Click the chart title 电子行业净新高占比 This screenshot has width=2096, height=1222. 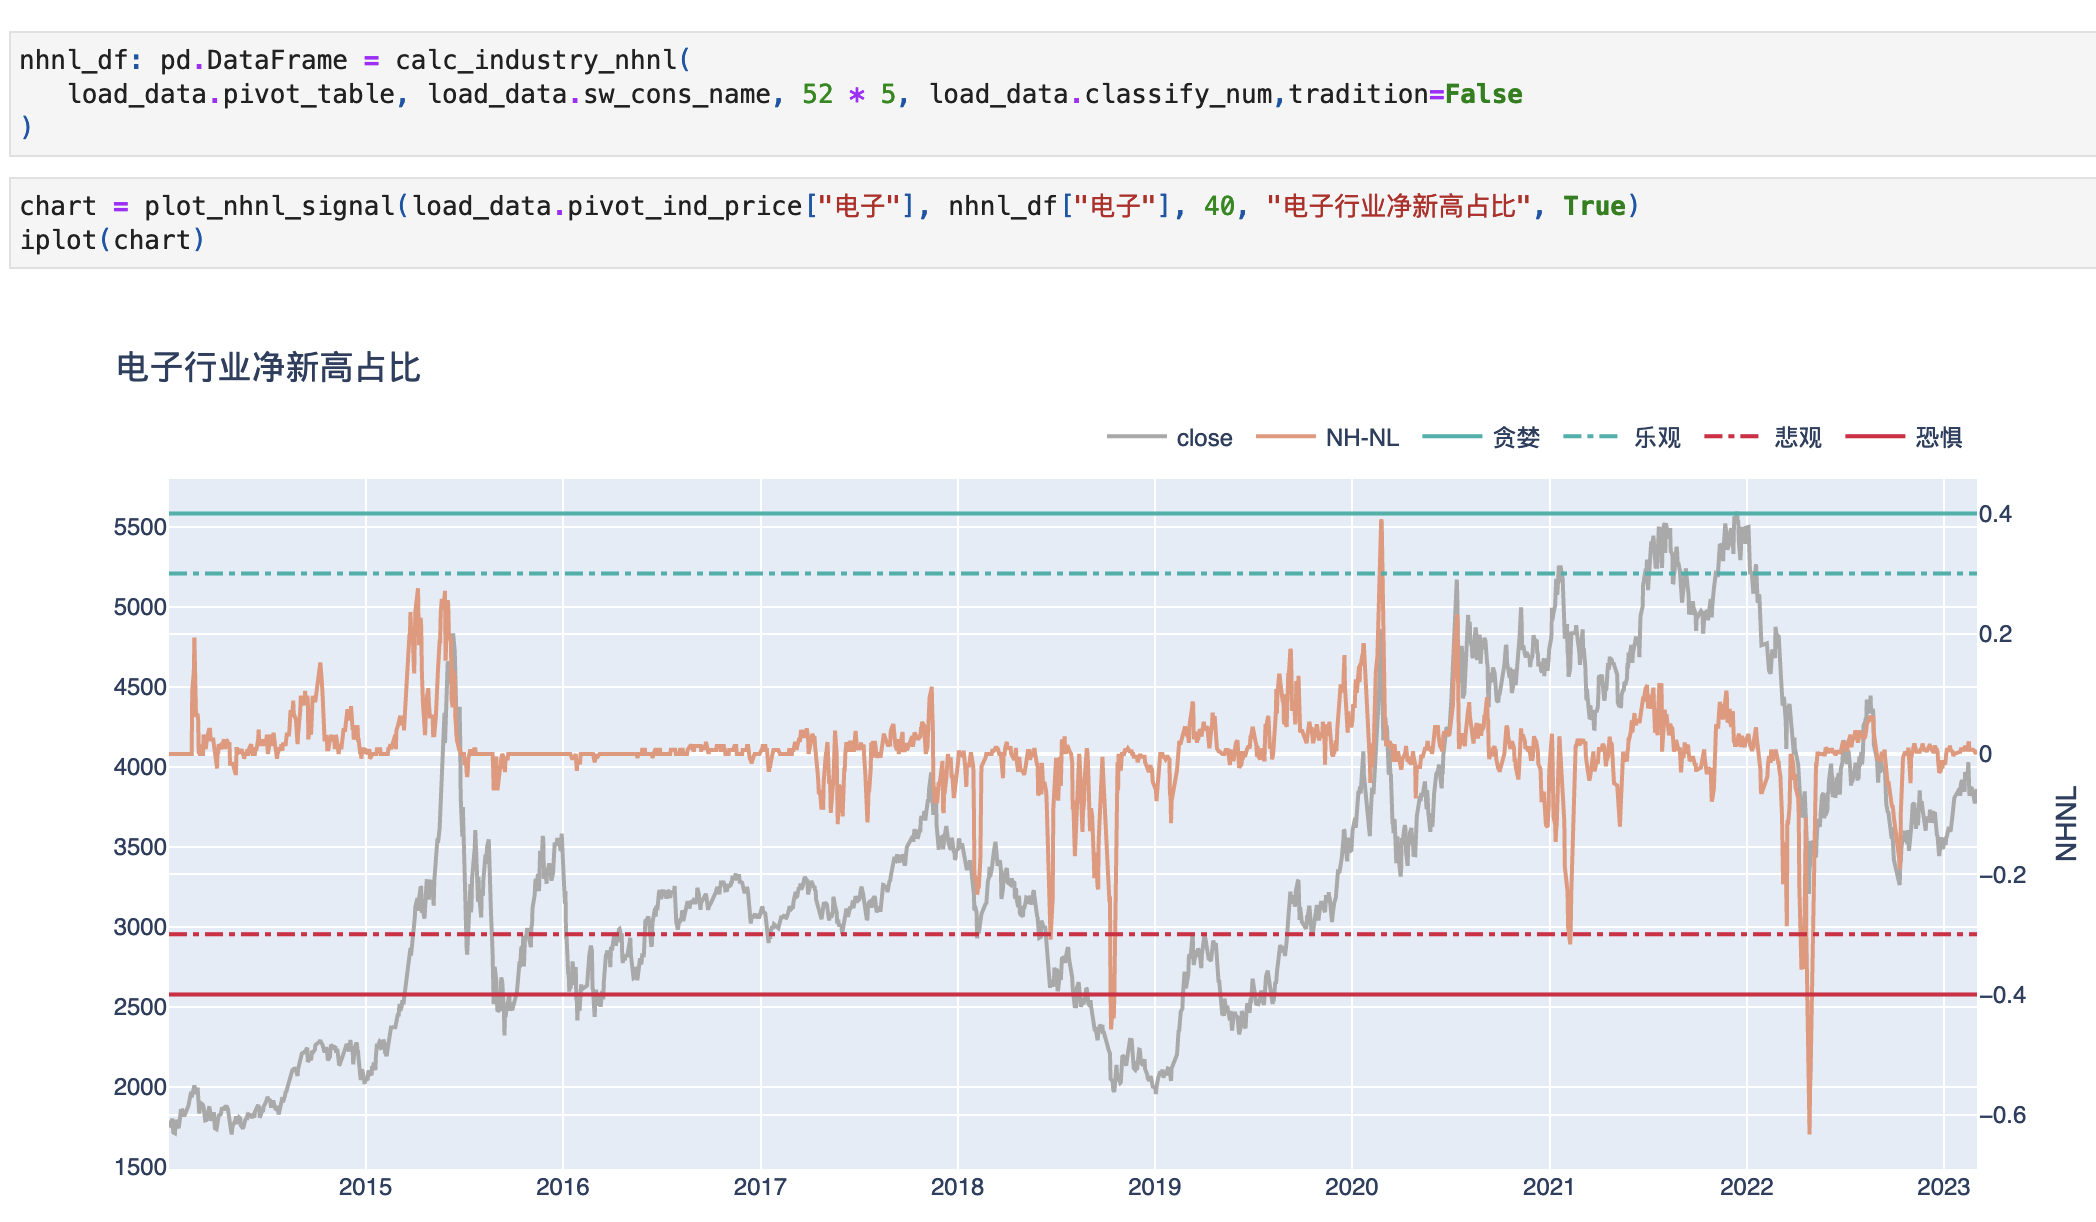tap(268, 368)
